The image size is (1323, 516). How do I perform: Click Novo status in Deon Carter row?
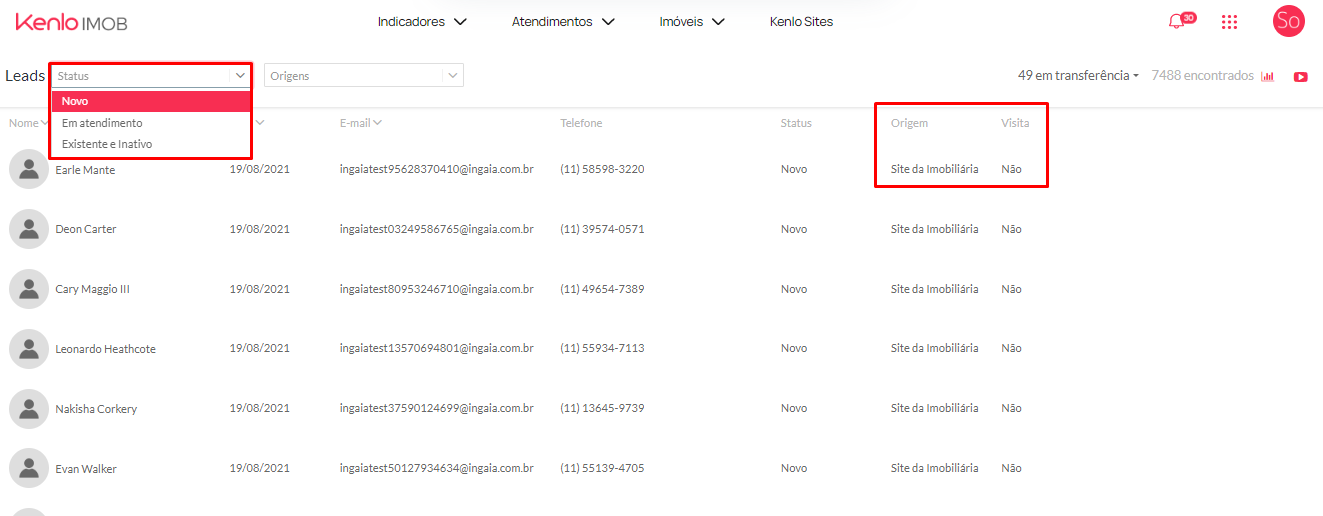794,229
